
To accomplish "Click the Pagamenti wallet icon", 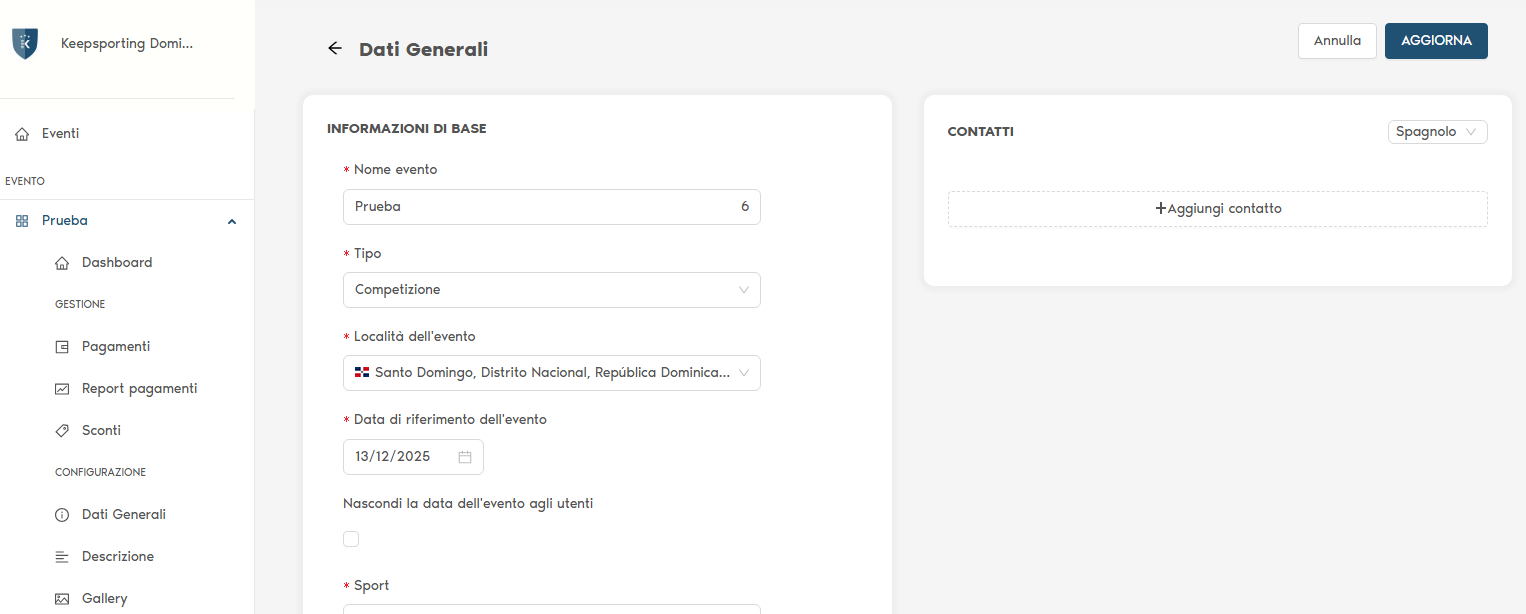I will [x=62, y=347].
